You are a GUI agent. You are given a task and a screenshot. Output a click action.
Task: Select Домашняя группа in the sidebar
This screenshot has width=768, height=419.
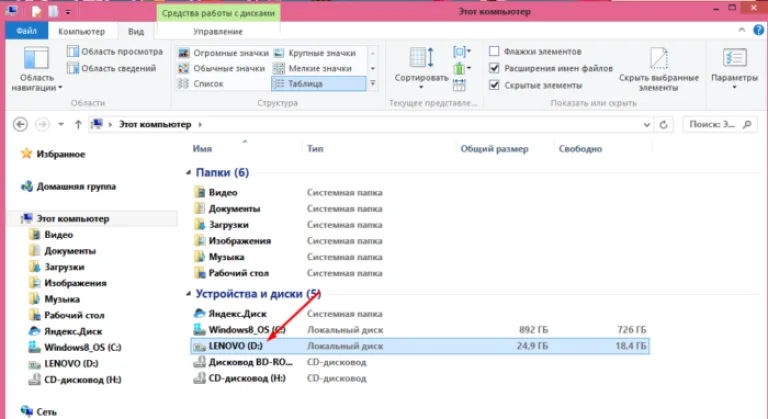click(x=68, y=186)
